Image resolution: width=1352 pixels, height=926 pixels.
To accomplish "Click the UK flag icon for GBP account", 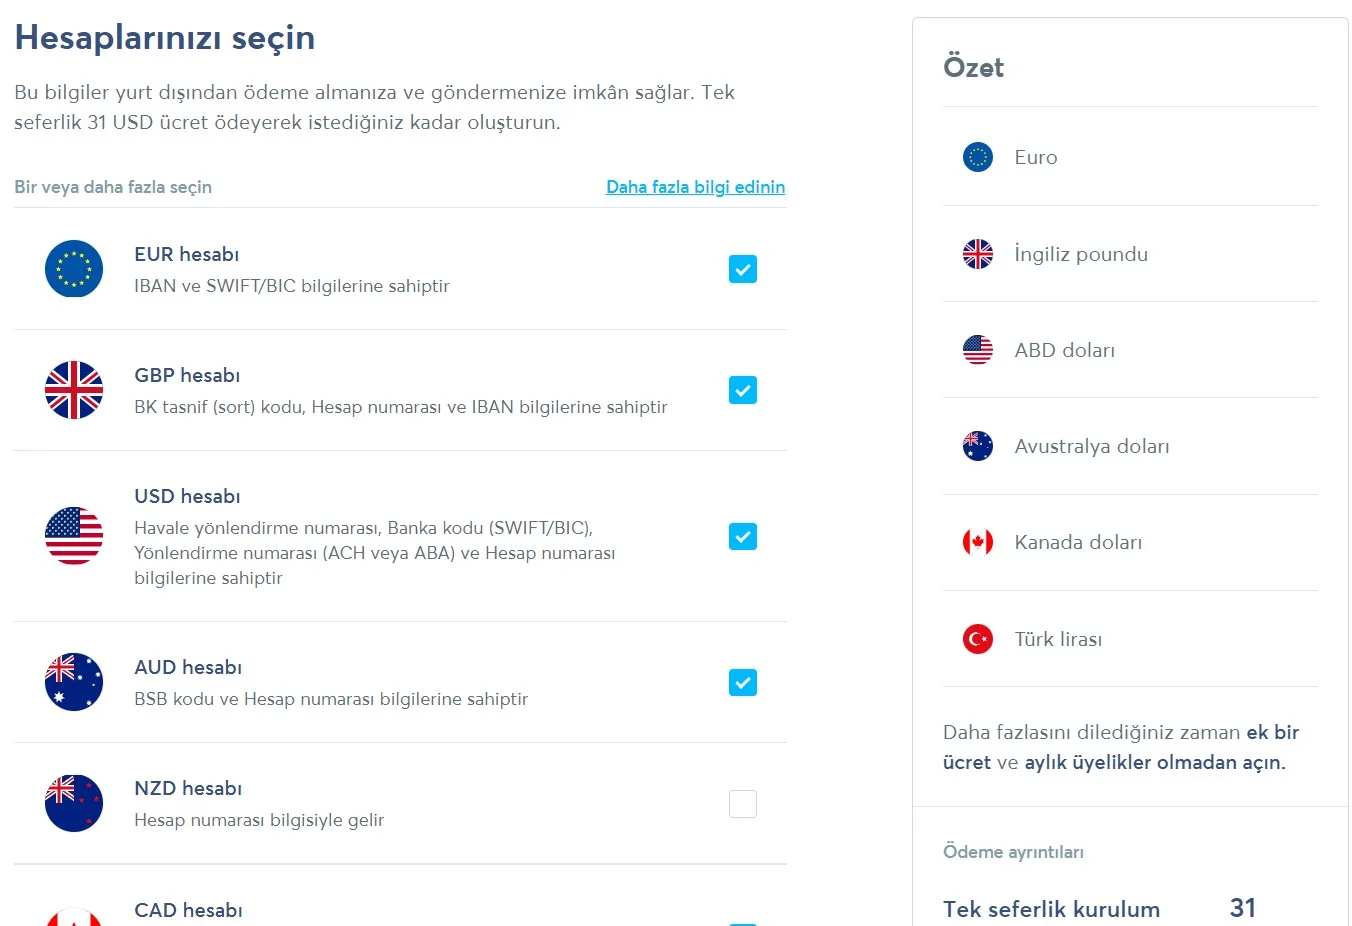I will pos(74,390).
